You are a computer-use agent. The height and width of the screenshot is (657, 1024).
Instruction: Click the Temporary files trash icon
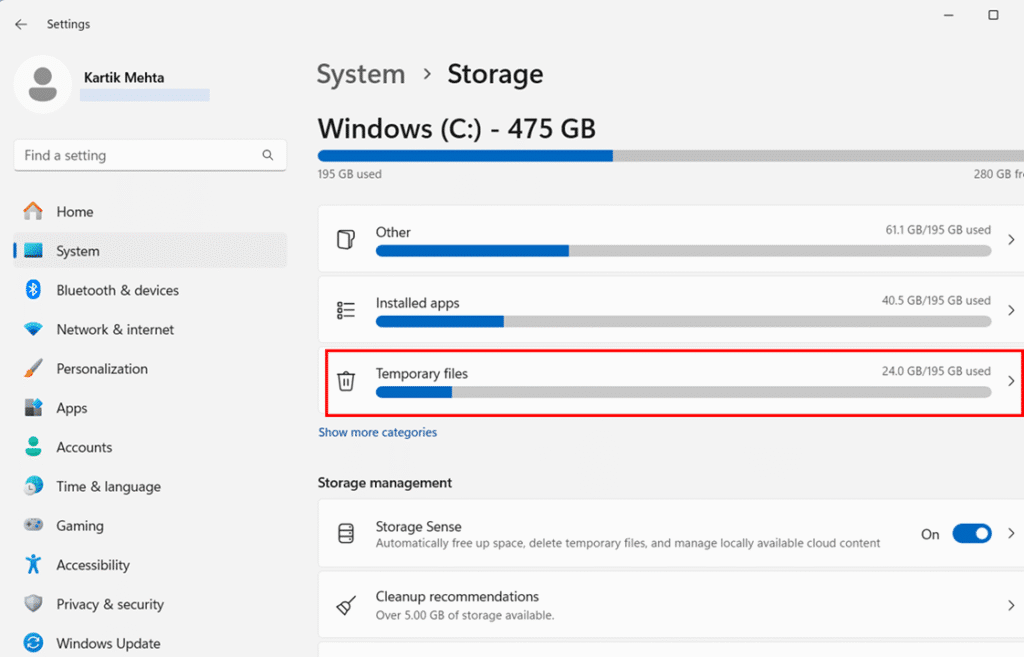coord(346,382)
